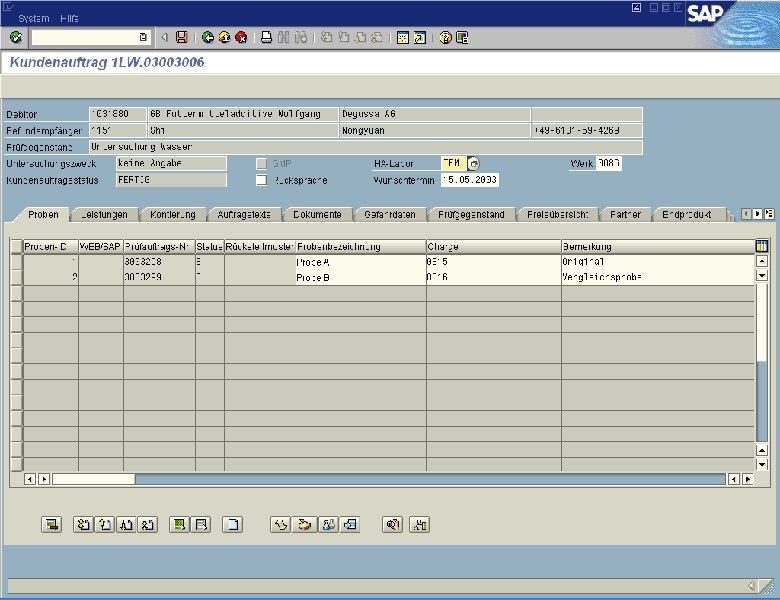Screen dimensions: 780x600
Task: Switch to the Leistungen tab
Action: [104, 214]
